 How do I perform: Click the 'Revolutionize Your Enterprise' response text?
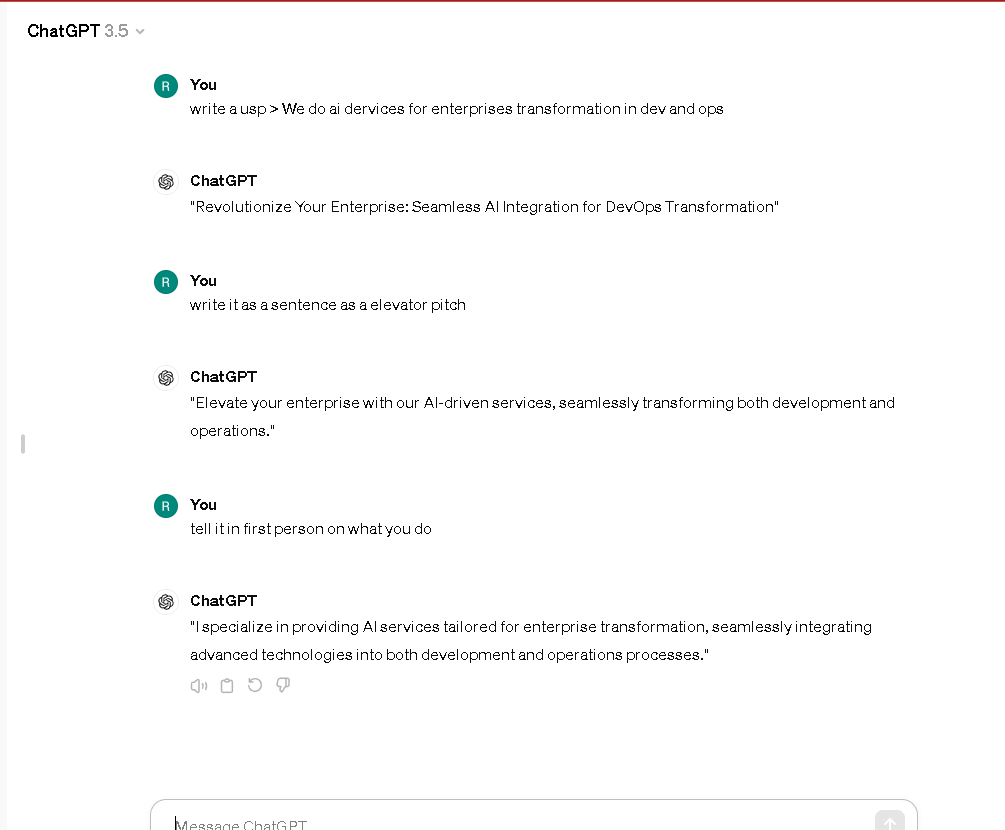pos(485,207)
